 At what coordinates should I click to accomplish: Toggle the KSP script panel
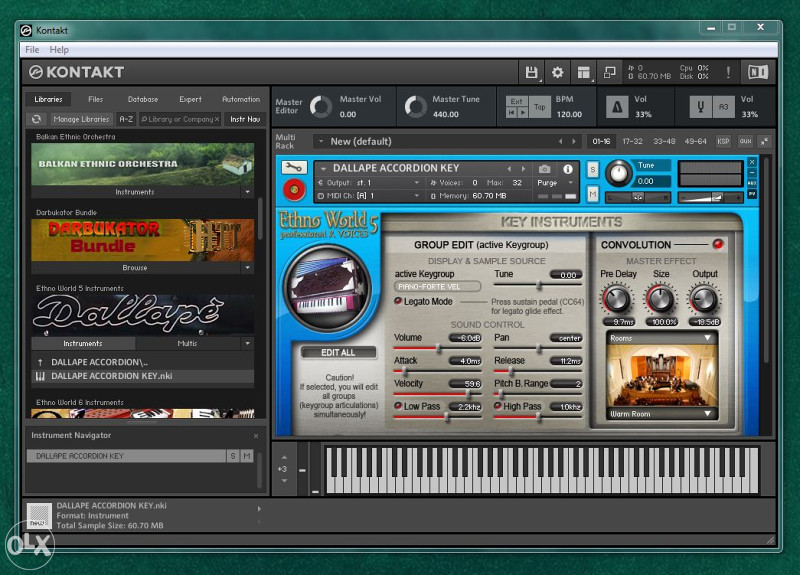pyautogui.click(x=723, y=141)
